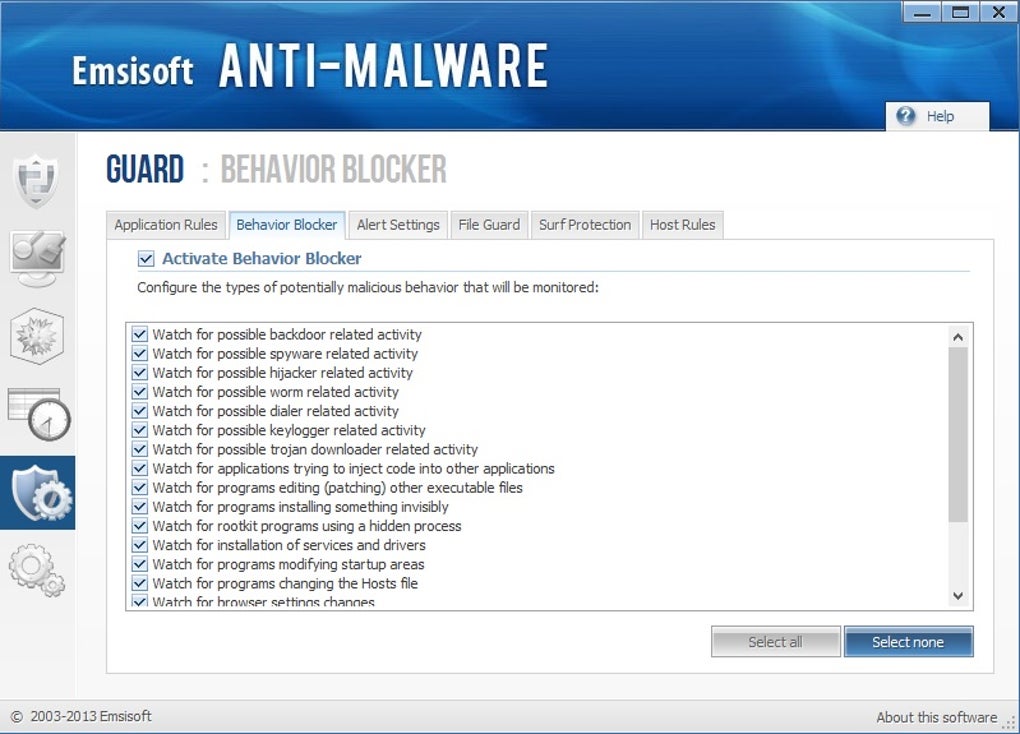Click the Select none button

908,642
